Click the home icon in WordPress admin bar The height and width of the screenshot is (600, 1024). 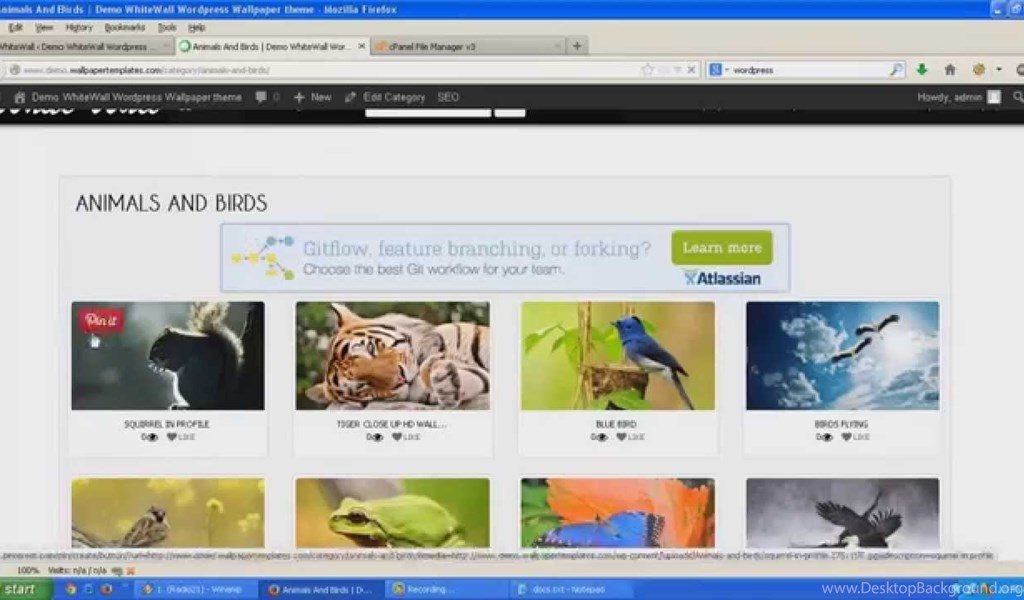pos(20,97)
